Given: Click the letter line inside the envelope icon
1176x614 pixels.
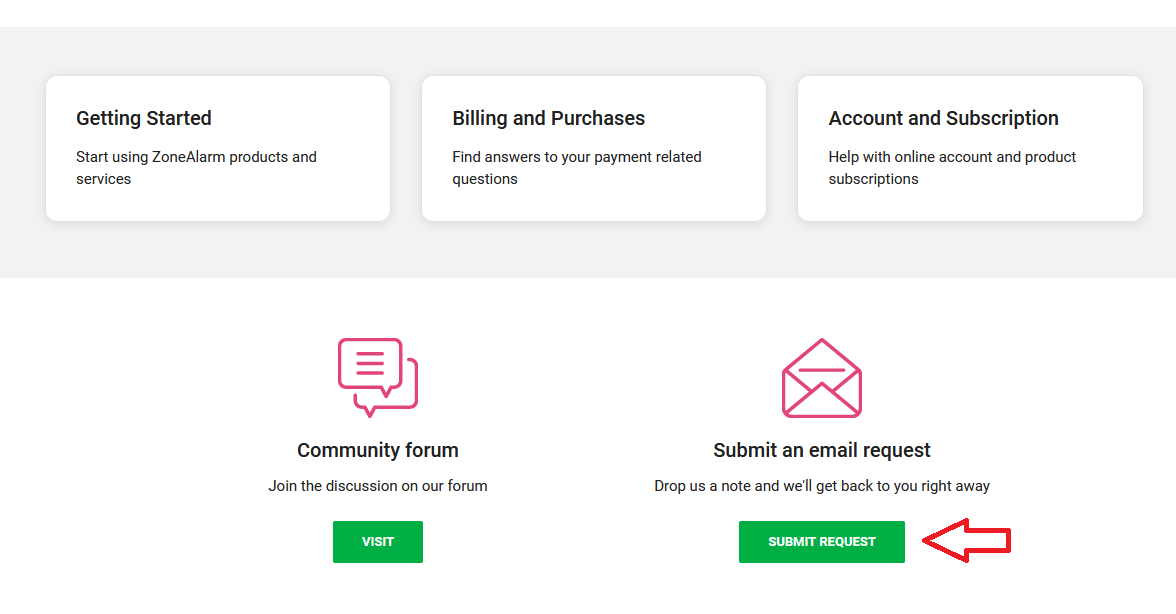Looking at the screenshot, I should 821,370.
